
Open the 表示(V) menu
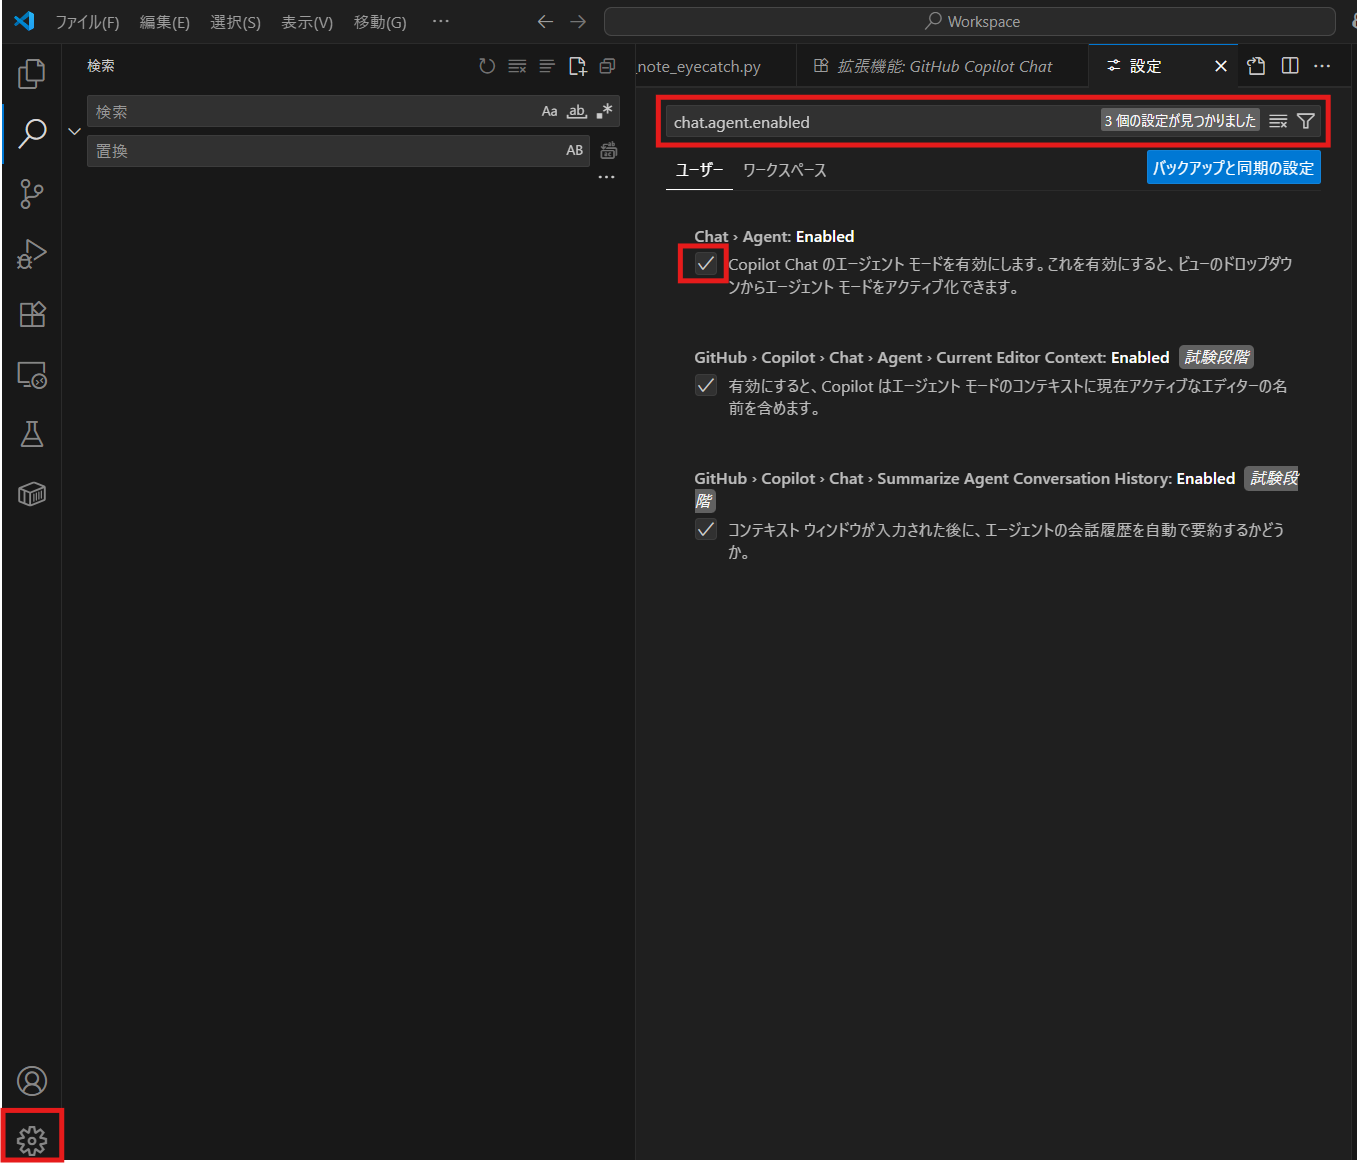(307, 22)
